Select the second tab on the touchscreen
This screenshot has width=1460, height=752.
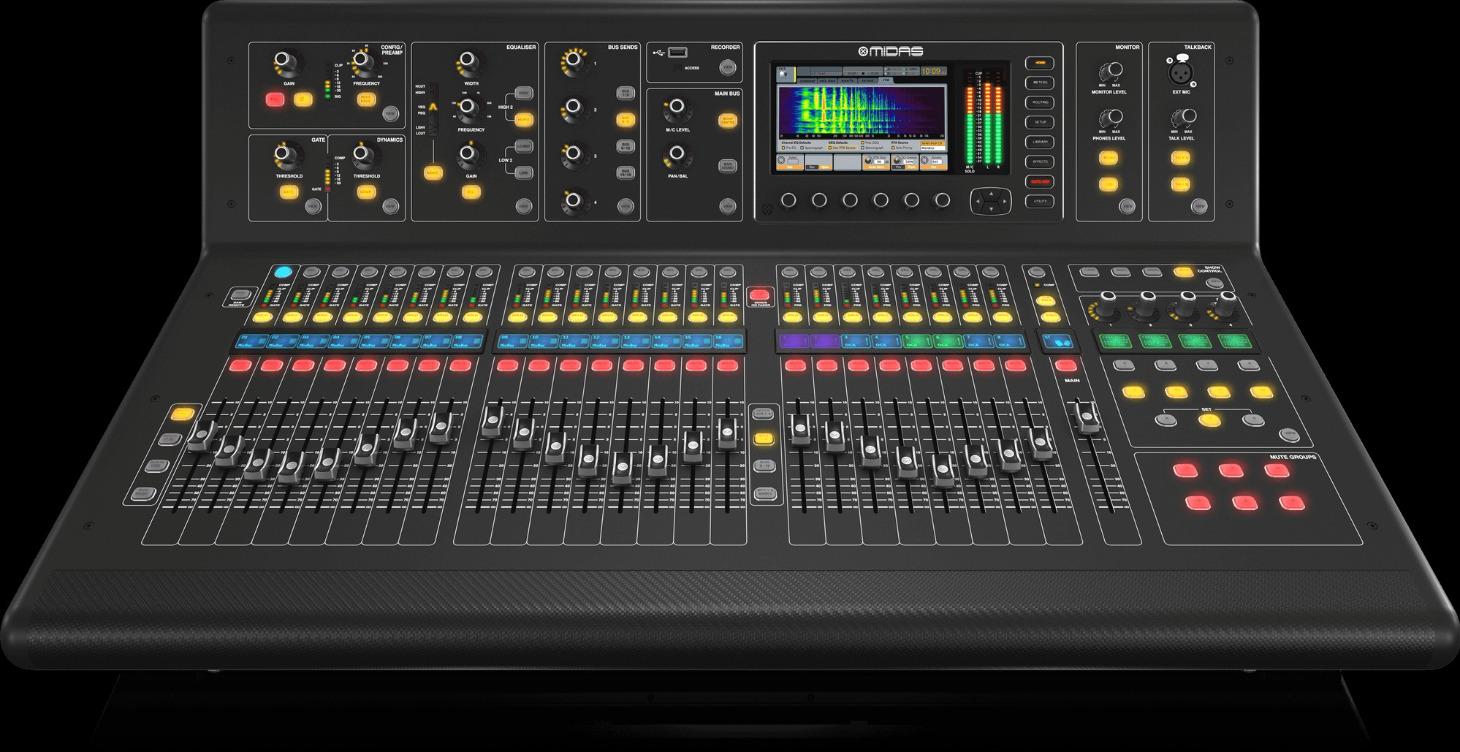point(827,80)
